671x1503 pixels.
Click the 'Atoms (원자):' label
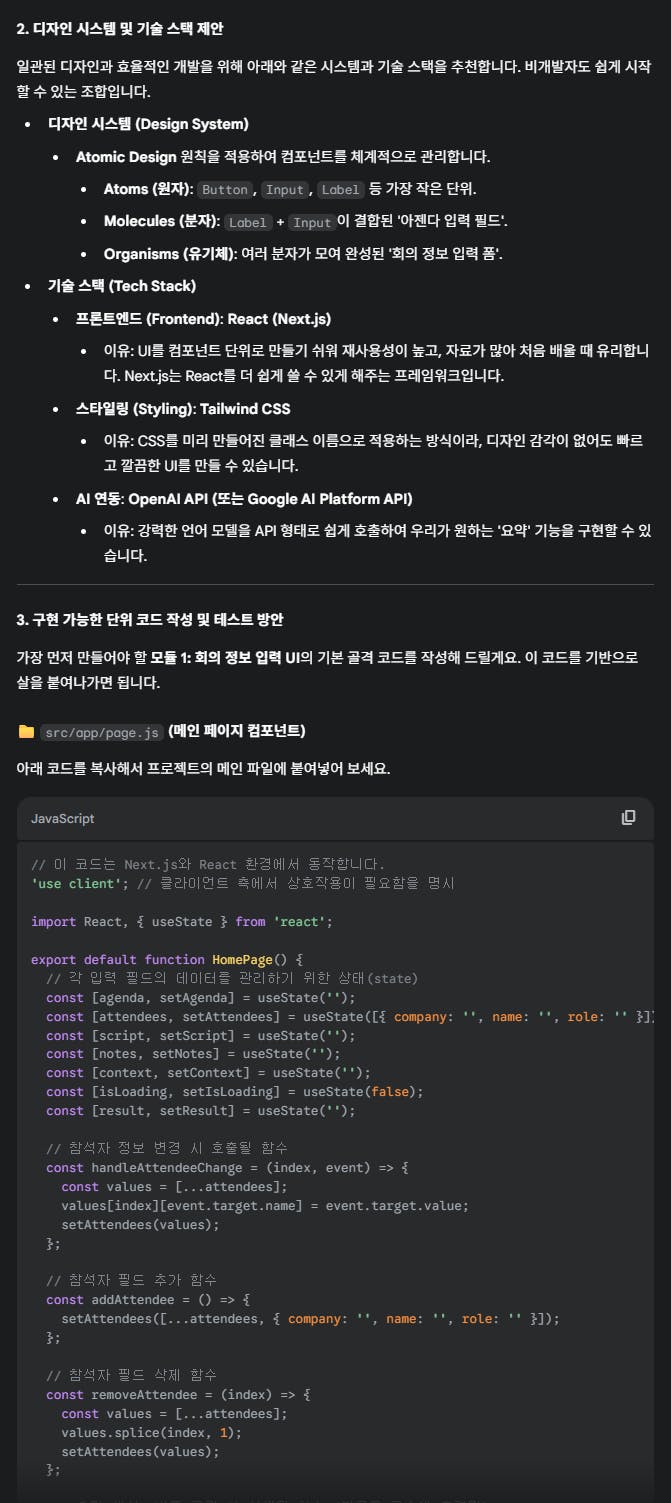click(149, 190)
